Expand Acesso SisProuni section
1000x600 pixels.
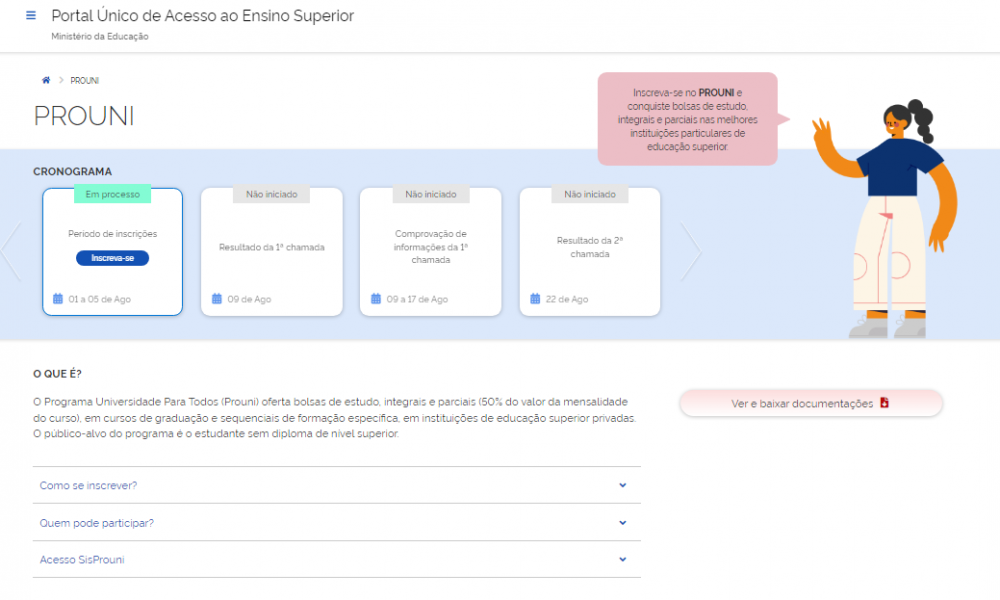pyautogui.click(x=337, y=560)
